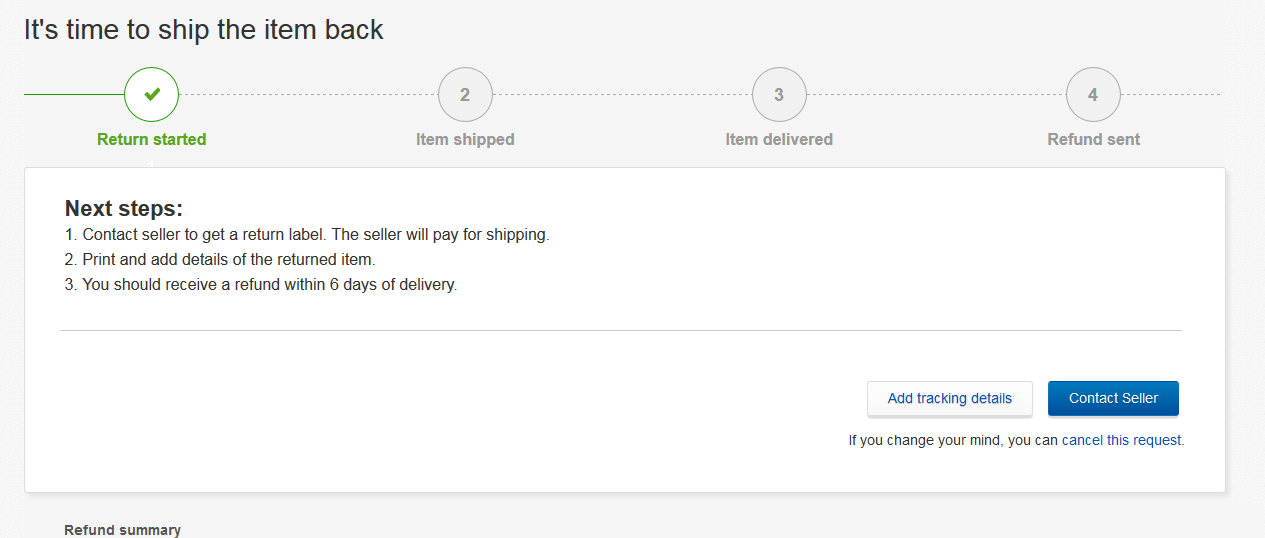Click the "It's time to ship the item back" heading
The height and width of the screenshot is (538, 1265).
pos(204,30)
